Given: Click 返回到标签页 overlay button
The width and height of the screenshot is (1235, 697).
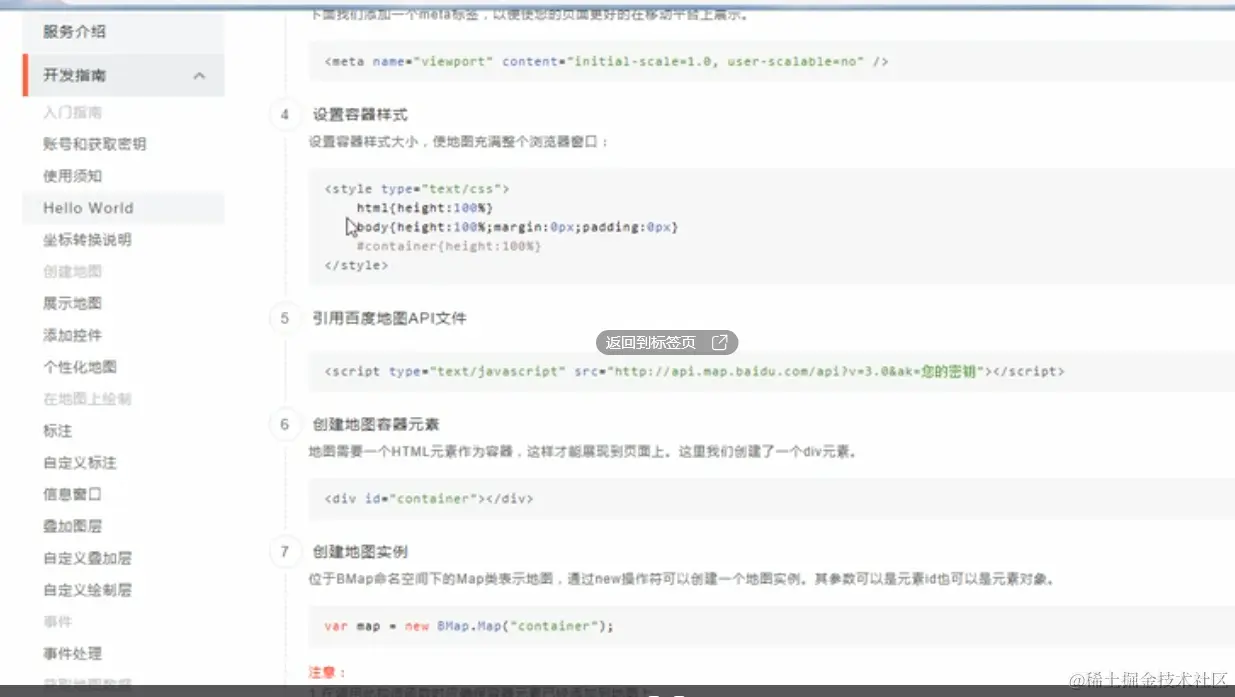Looking at the screenshot, I should coord(667,342).
